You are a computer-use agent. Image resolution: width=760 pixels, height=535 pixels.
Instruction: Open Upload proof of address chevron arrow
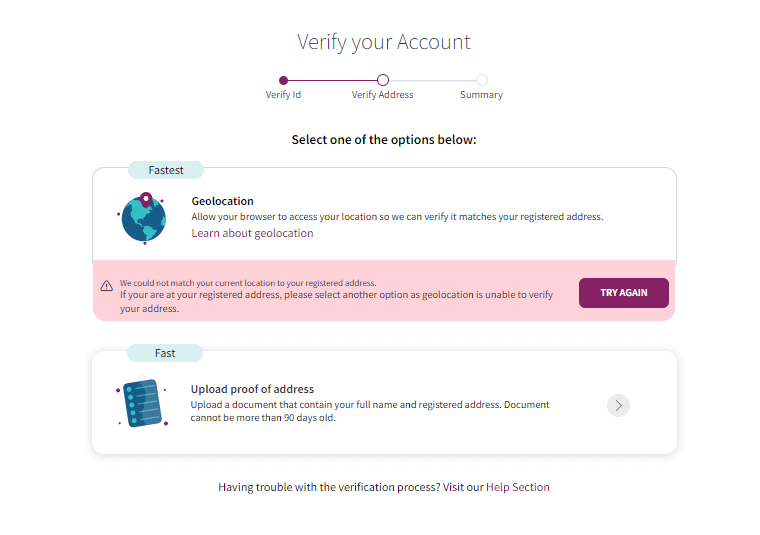click(x=618, y=406)
